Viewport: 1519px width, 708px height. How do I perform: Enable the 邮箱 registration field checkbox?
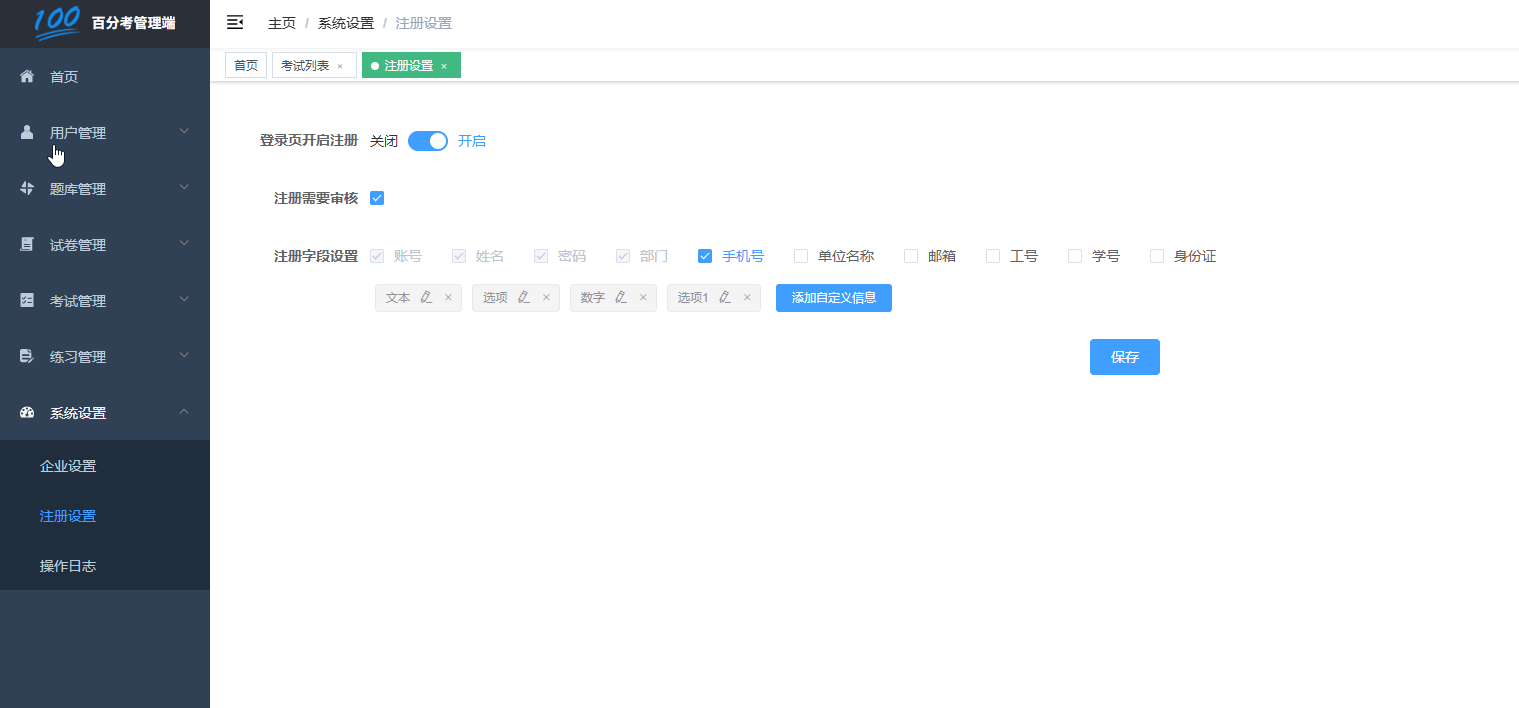pos(911,256)
